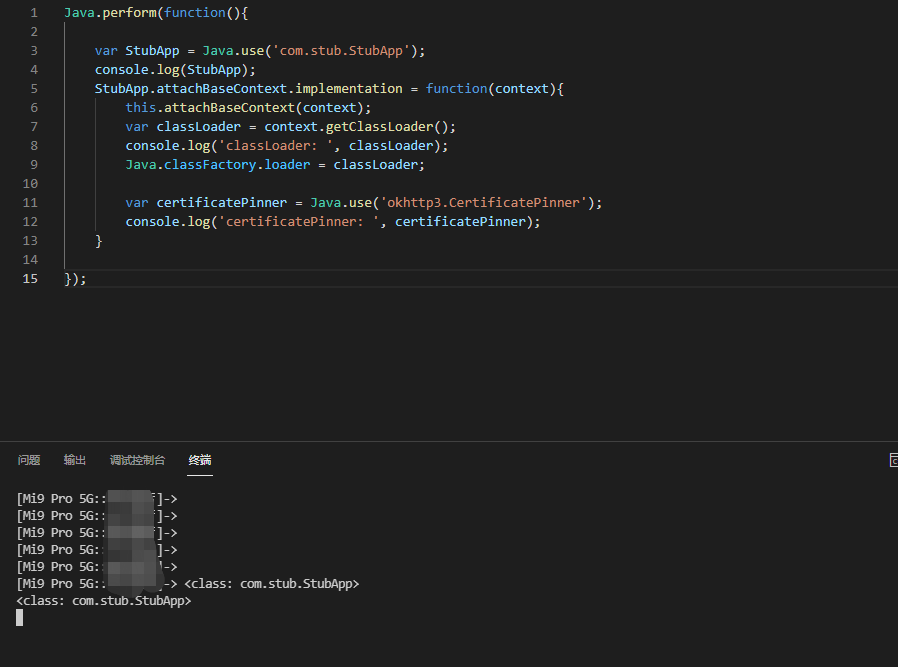The image size is (898, 667).
Task: Click line number 10 in the gutter
Action: click(x=30, y=184)
